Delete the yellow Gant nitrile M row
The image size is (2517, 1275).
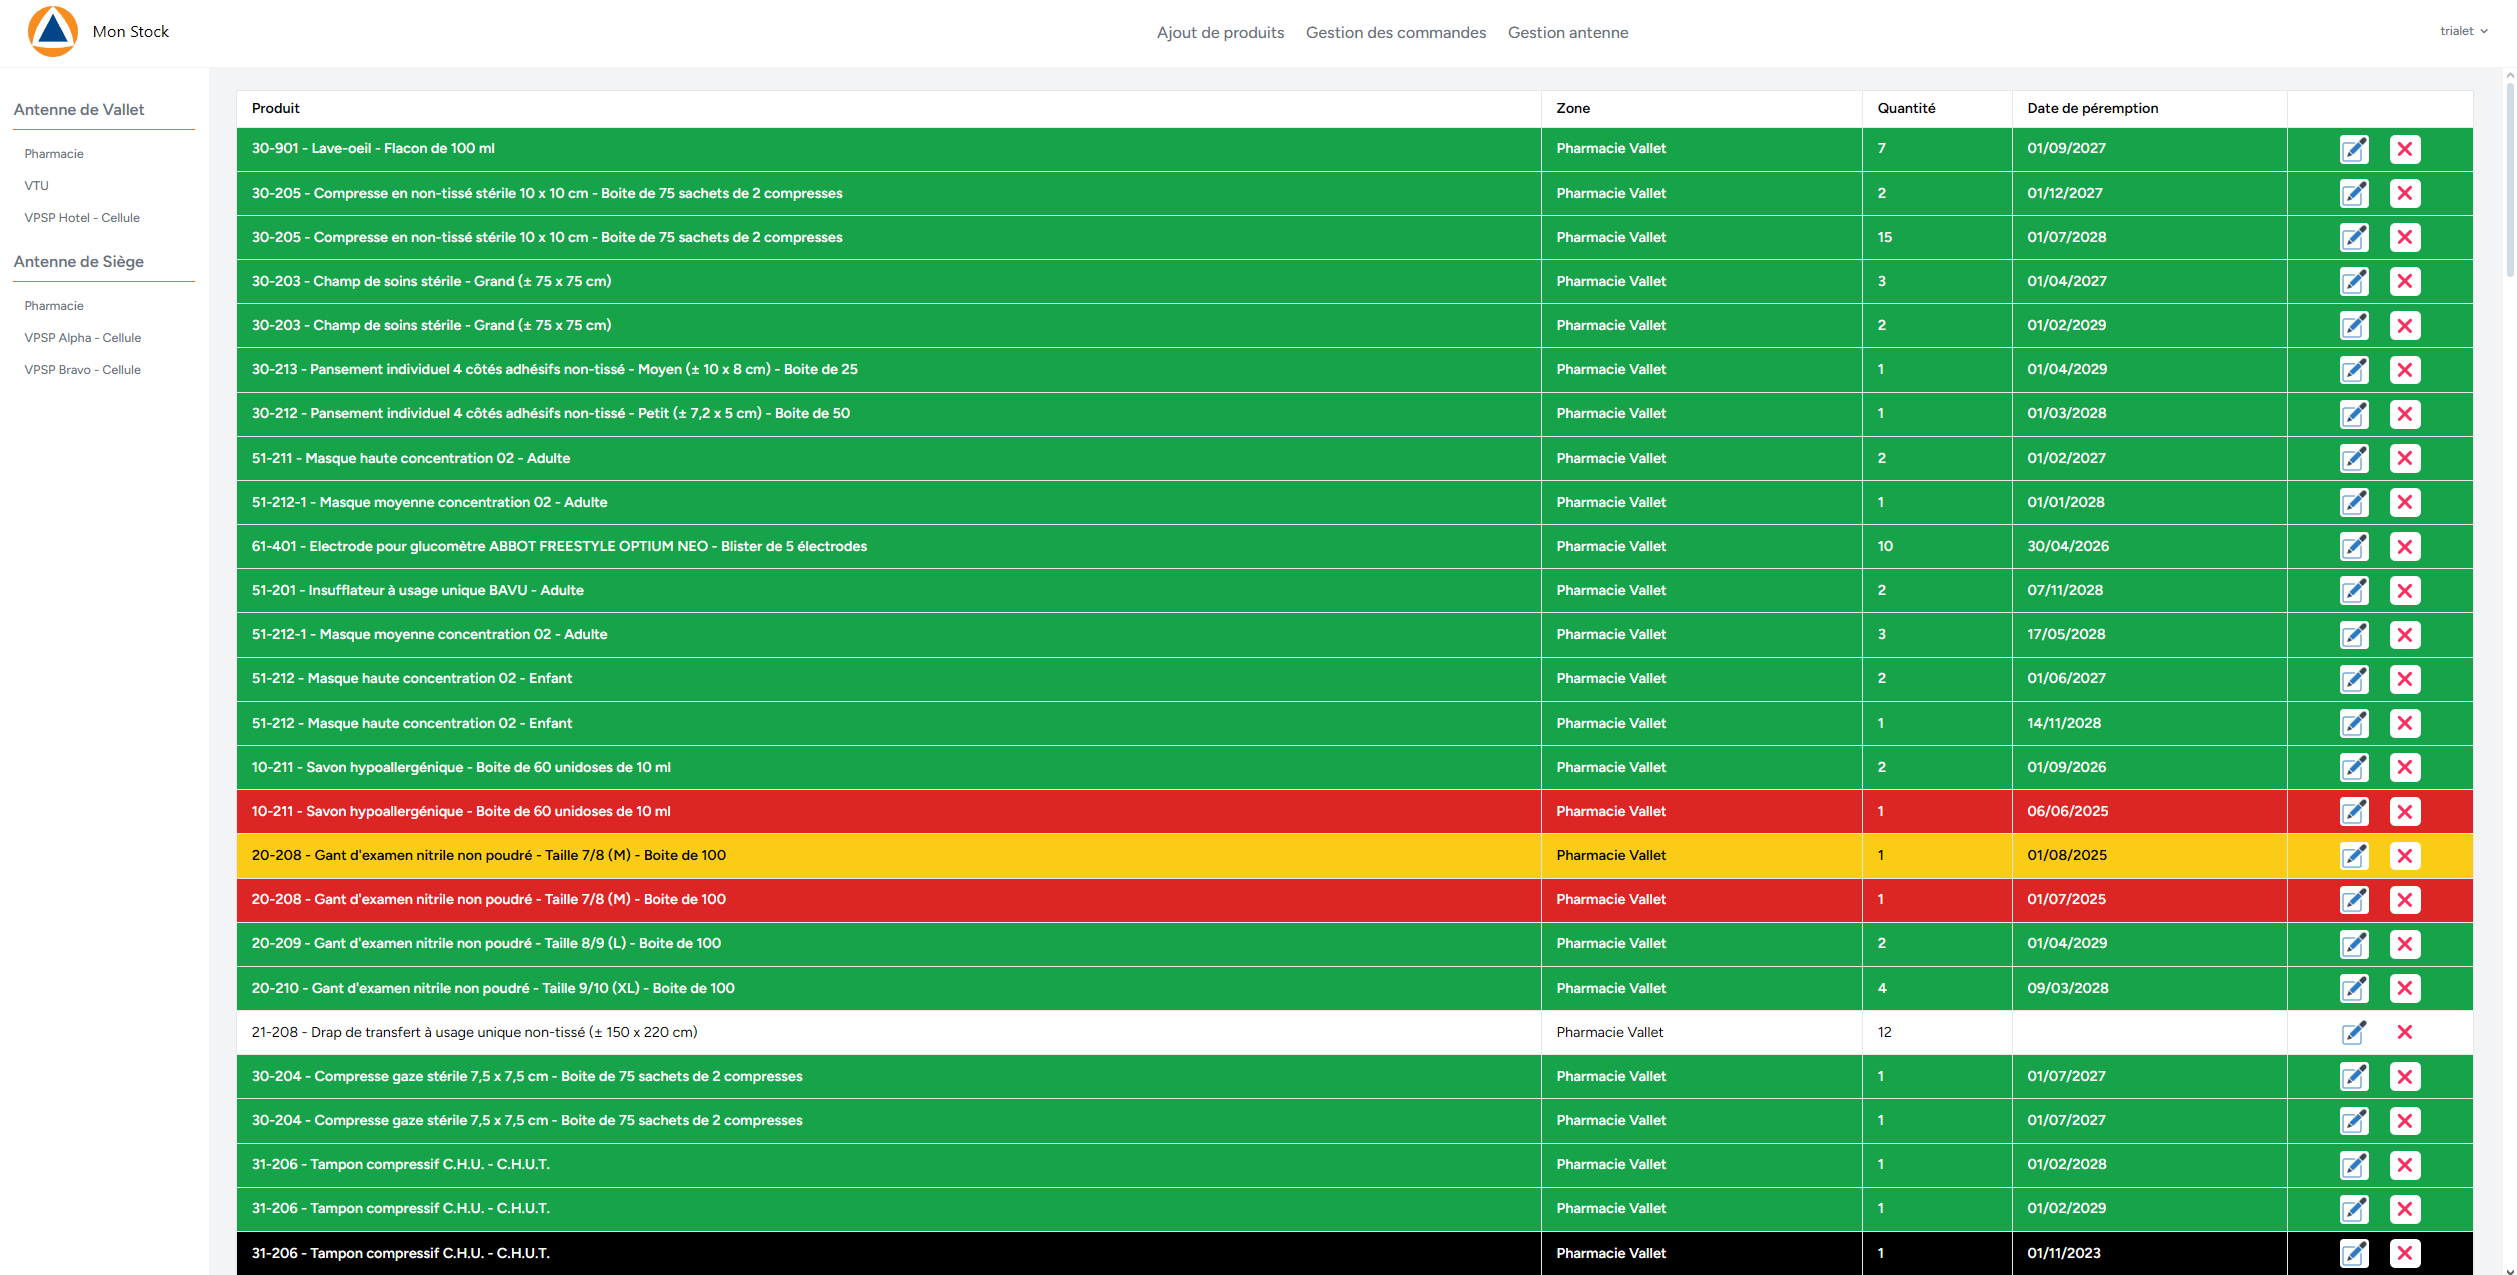click(2404, 856)
